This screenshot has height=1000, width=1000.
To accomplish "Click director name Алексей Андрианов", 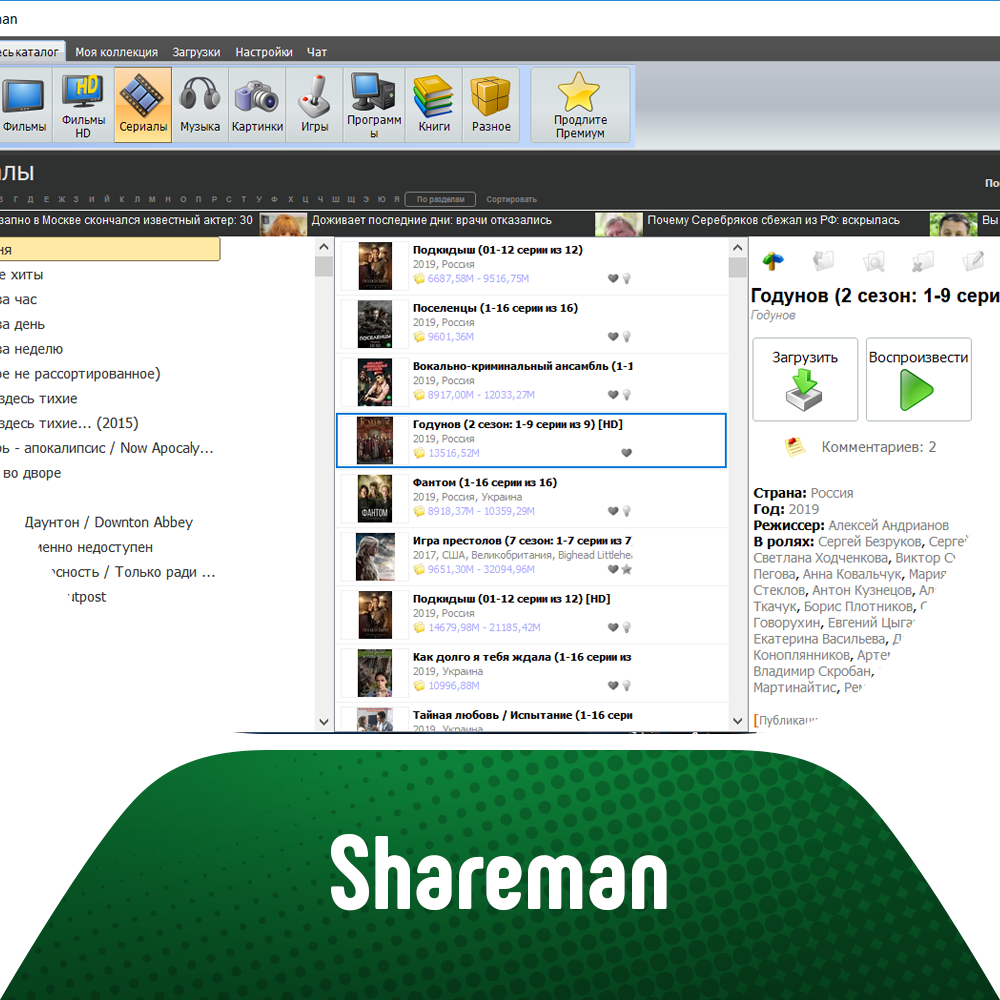I will (x=888, y=526).
